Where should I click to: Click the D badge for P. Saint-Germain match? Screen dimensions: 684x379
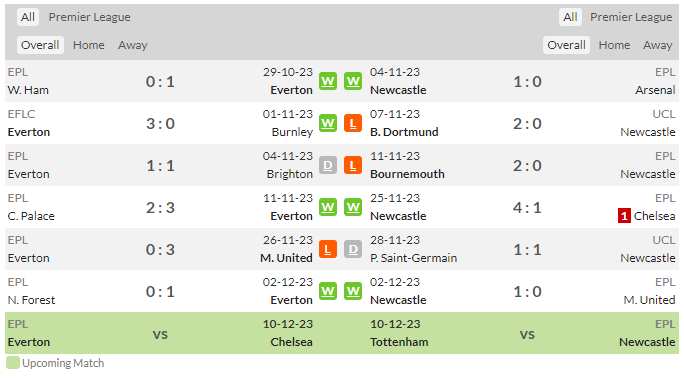[353, 249]
